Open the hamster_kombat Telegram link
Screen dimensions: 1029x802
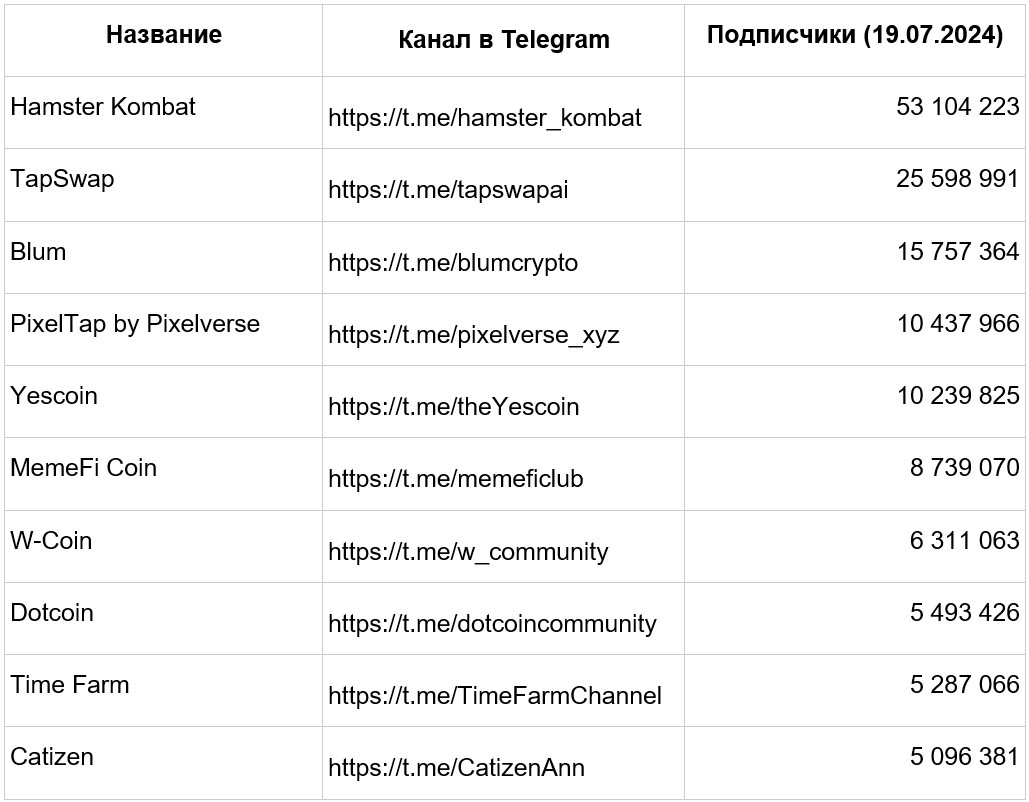tap(484, 118)
